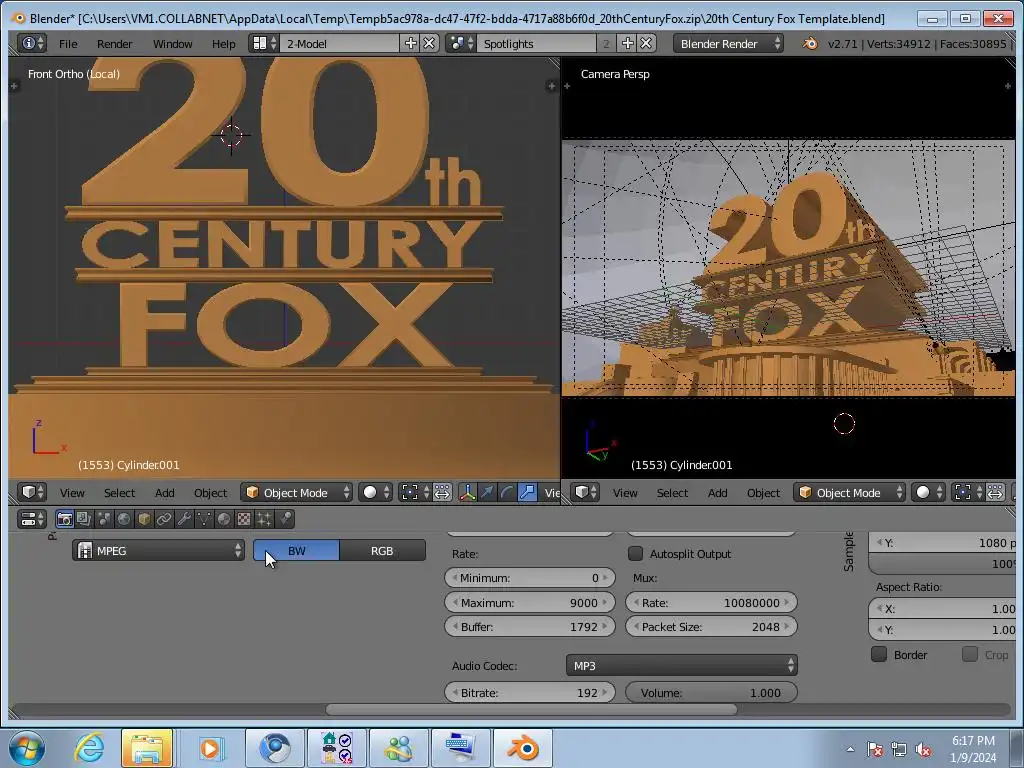Open the Object Data tab (triangle vertices icon)
This screenshot has width=1024, height=768.
coord(204,519)
